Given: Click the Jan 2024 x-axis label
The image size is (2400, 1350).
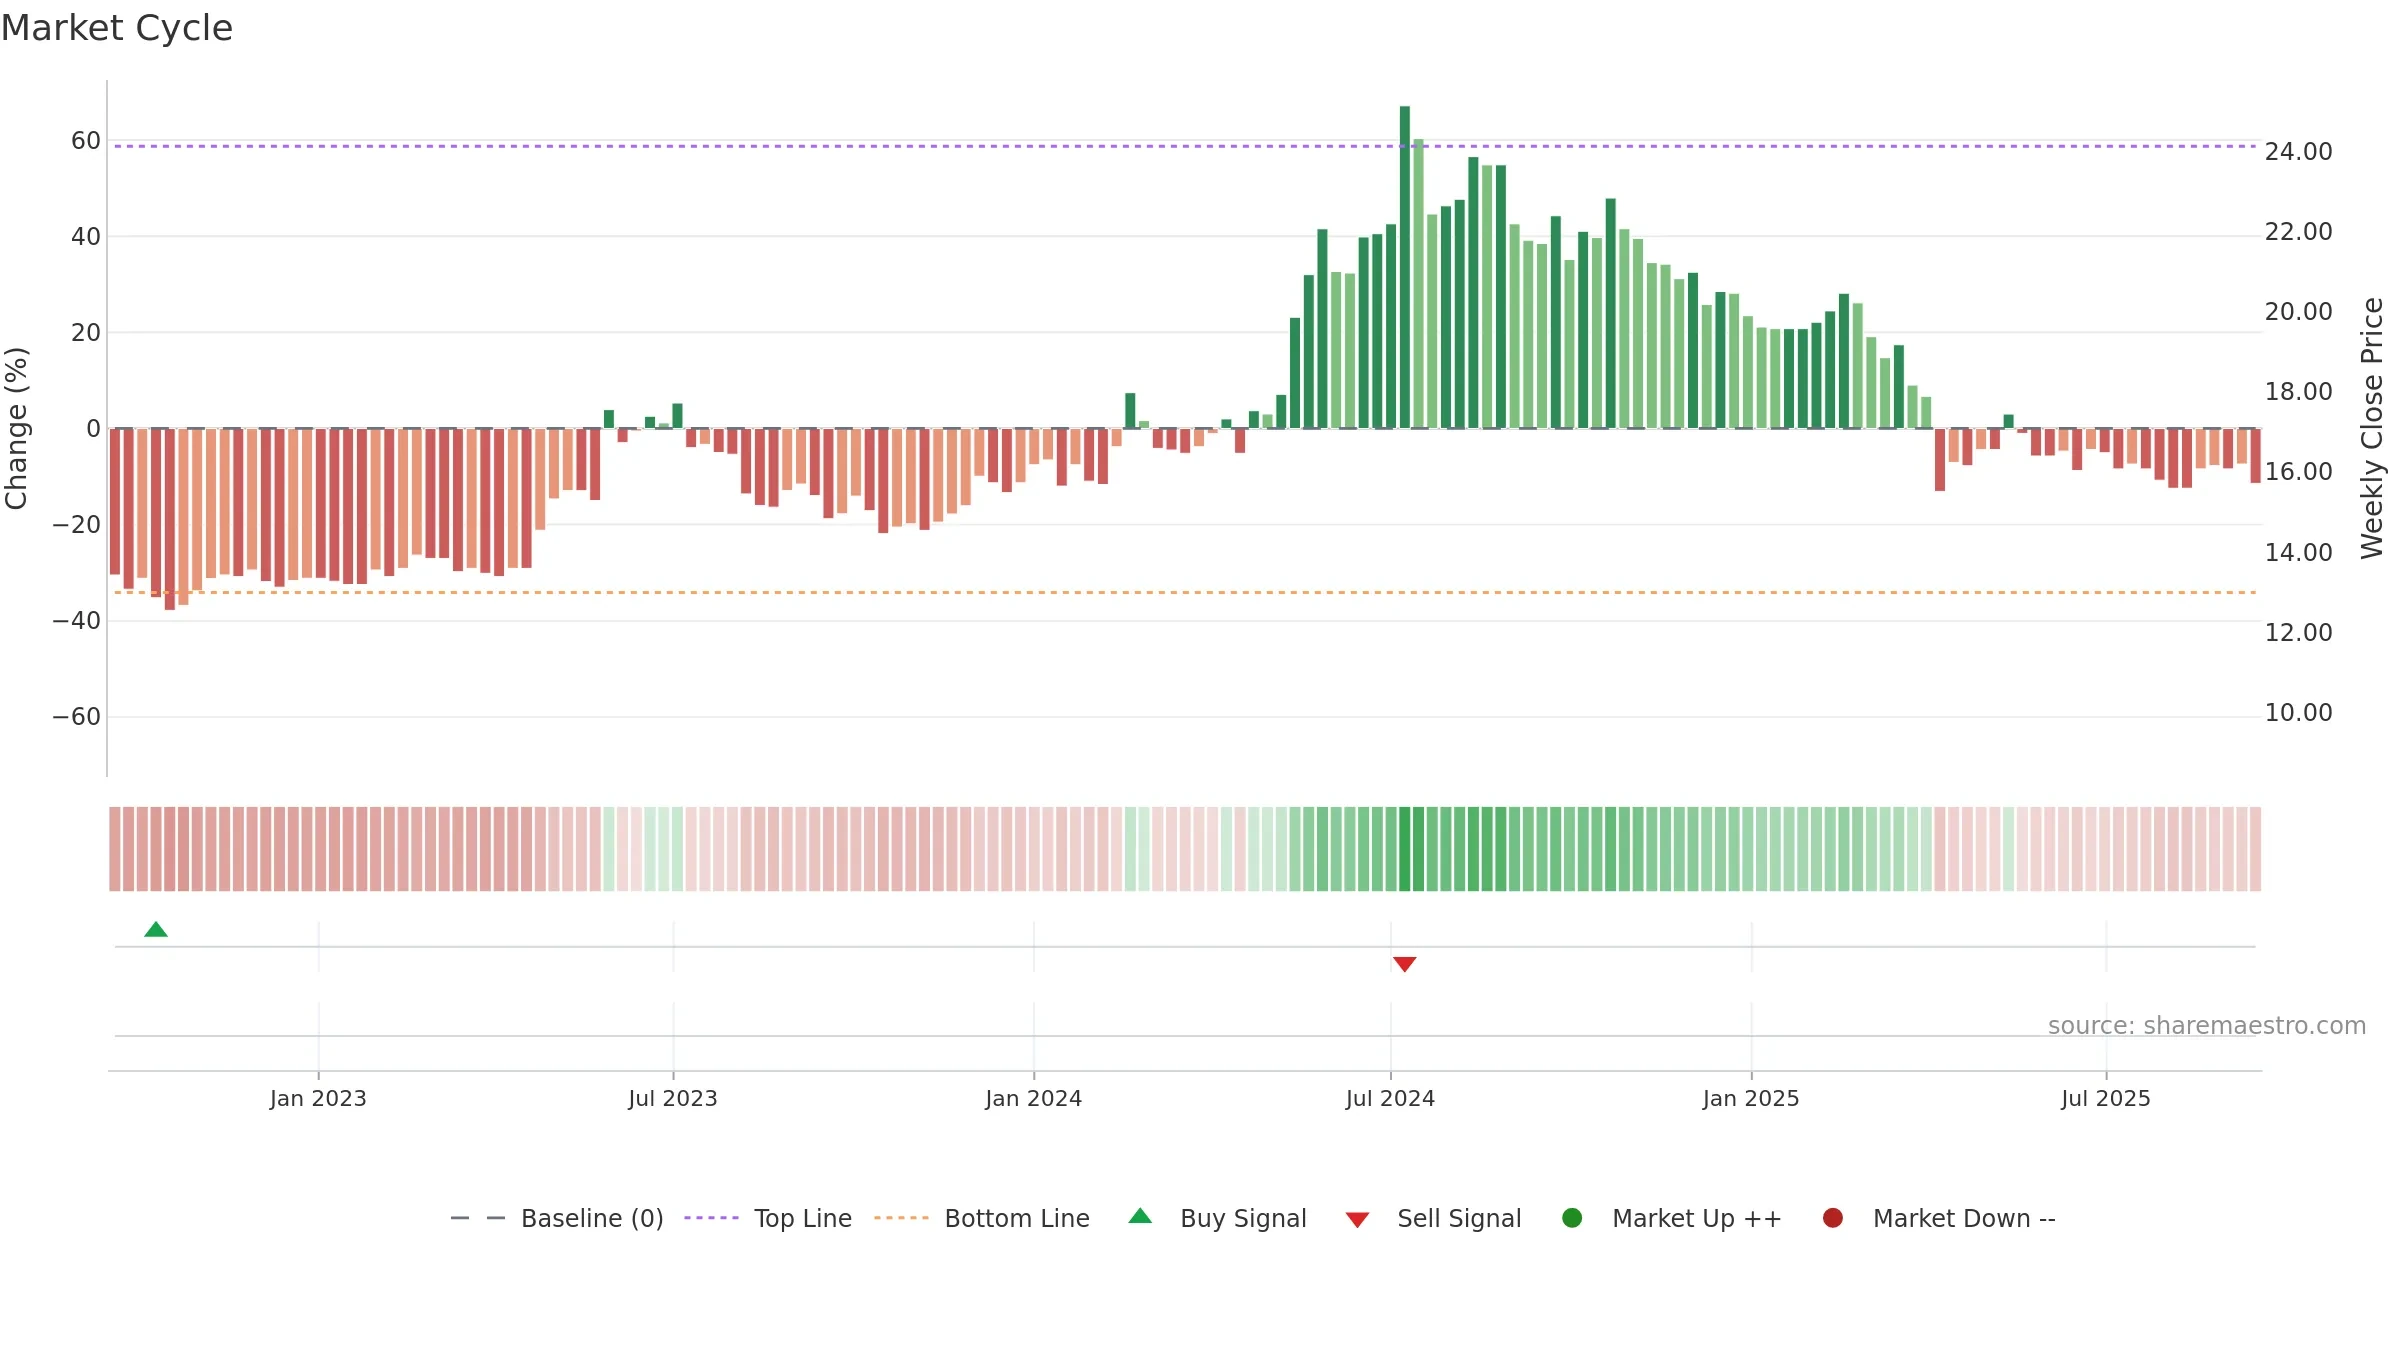Looking at the screenshot, I should pyautogui.click(x=1034, y=1099).
